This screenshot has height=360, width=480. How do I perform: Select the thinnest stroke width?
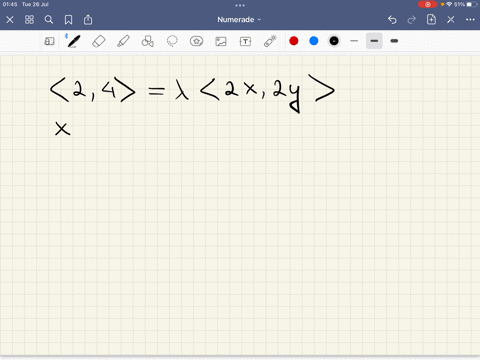pyautogui.click(x=354, y=41)
